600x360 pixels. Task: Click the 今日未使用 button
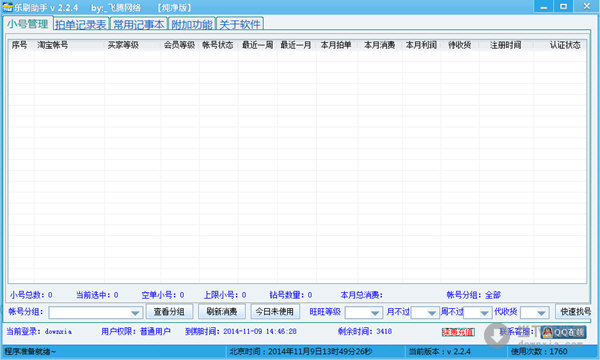click(275, 311)
